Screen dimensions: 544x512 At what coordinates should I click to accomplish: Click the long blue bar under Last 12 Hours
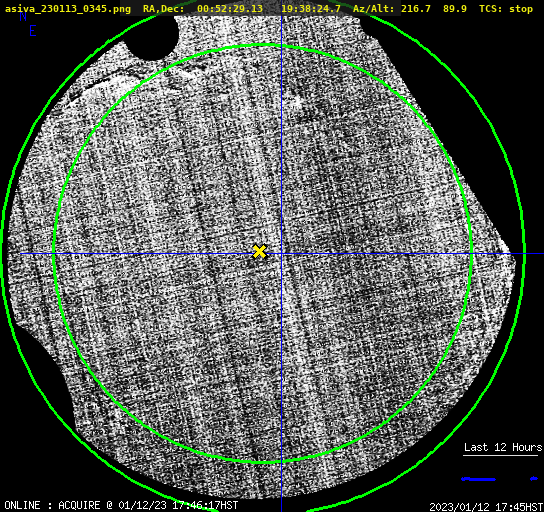point(478,479)
